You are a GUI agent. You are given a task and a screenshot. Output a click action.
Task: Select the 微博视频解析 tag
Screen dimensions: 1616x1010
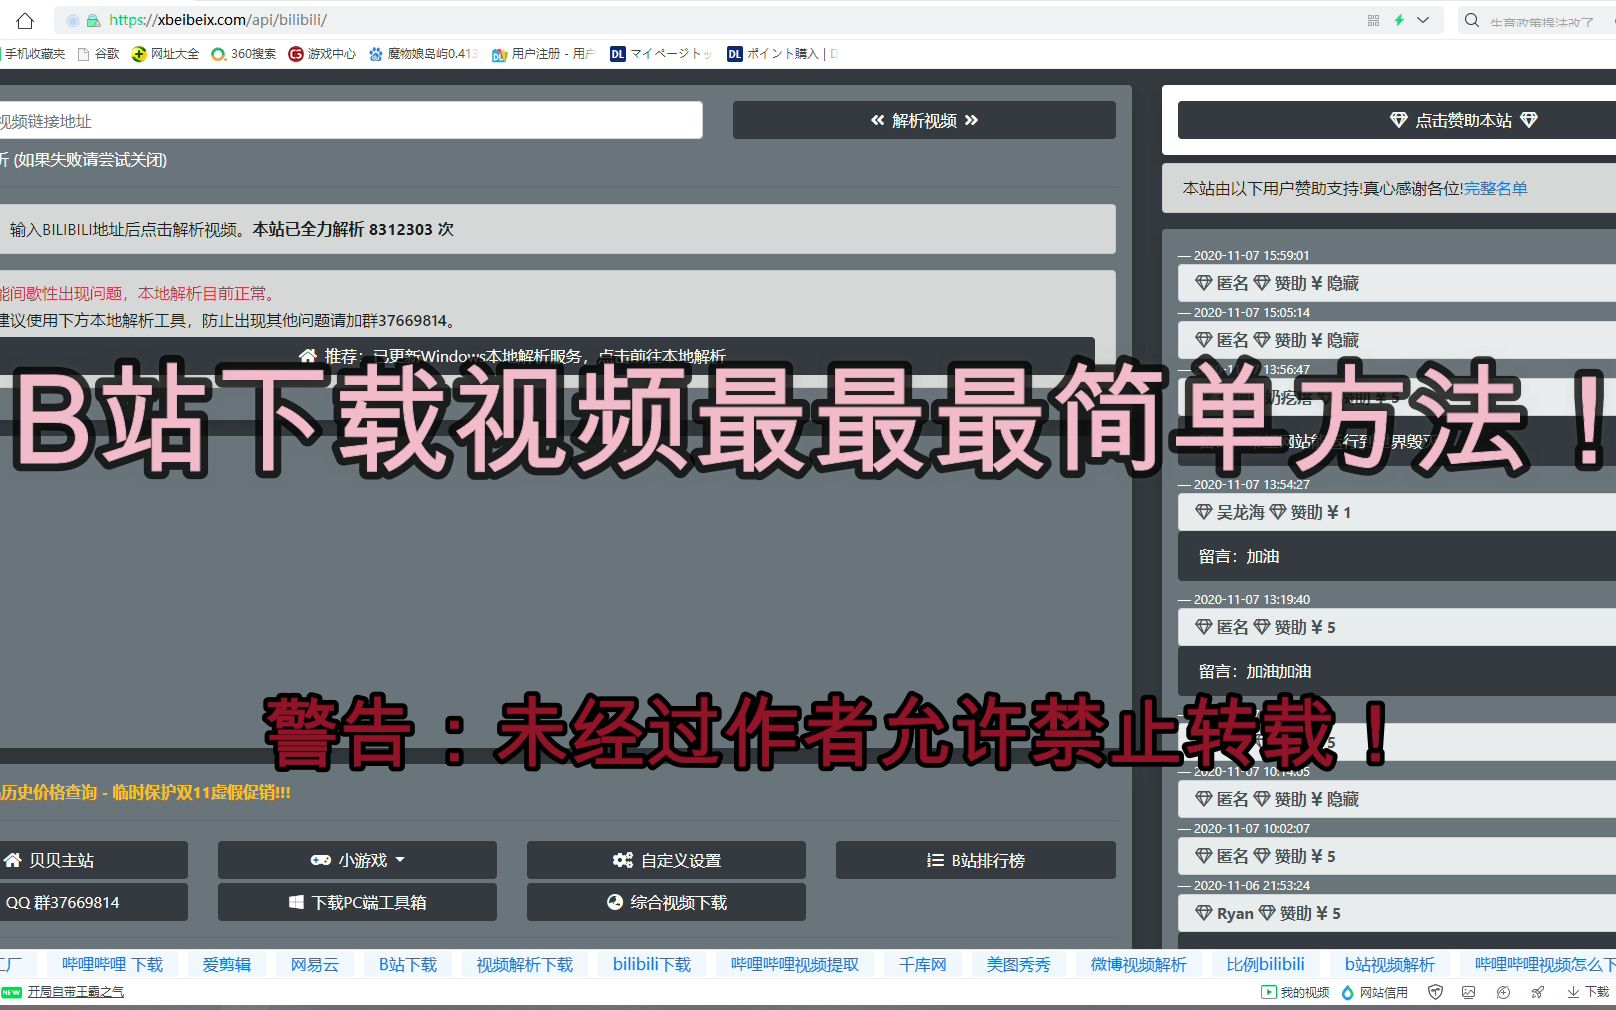click(1138, 964)
